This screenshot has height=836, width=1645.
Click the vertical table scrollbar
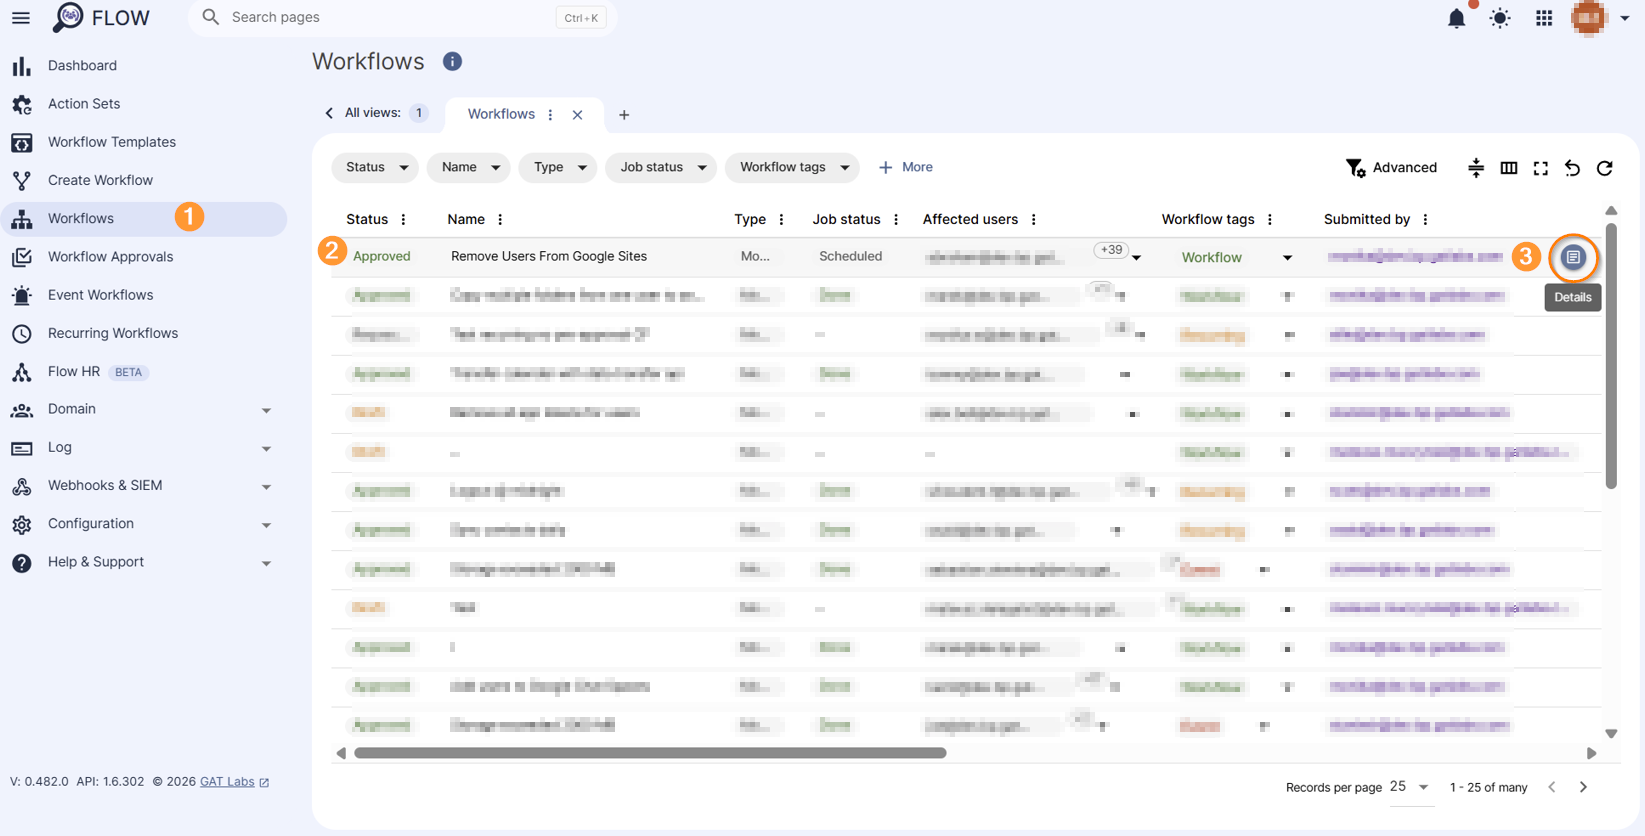tap(1611, 355)
